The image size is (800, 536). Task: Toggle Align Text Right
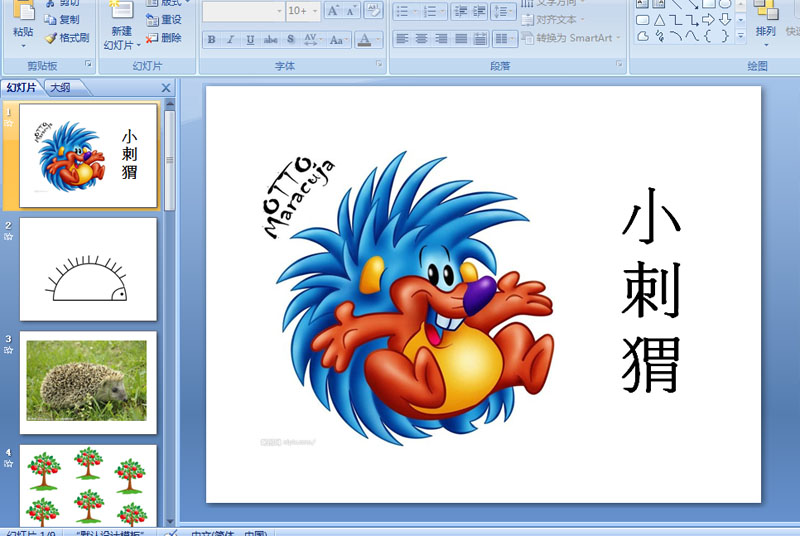[441, 39]
